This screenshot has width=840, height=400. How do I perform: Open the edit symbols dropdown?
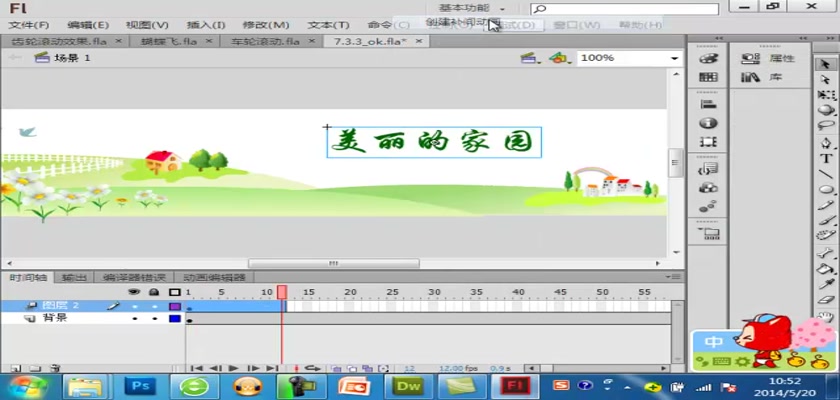pos(563,59)
